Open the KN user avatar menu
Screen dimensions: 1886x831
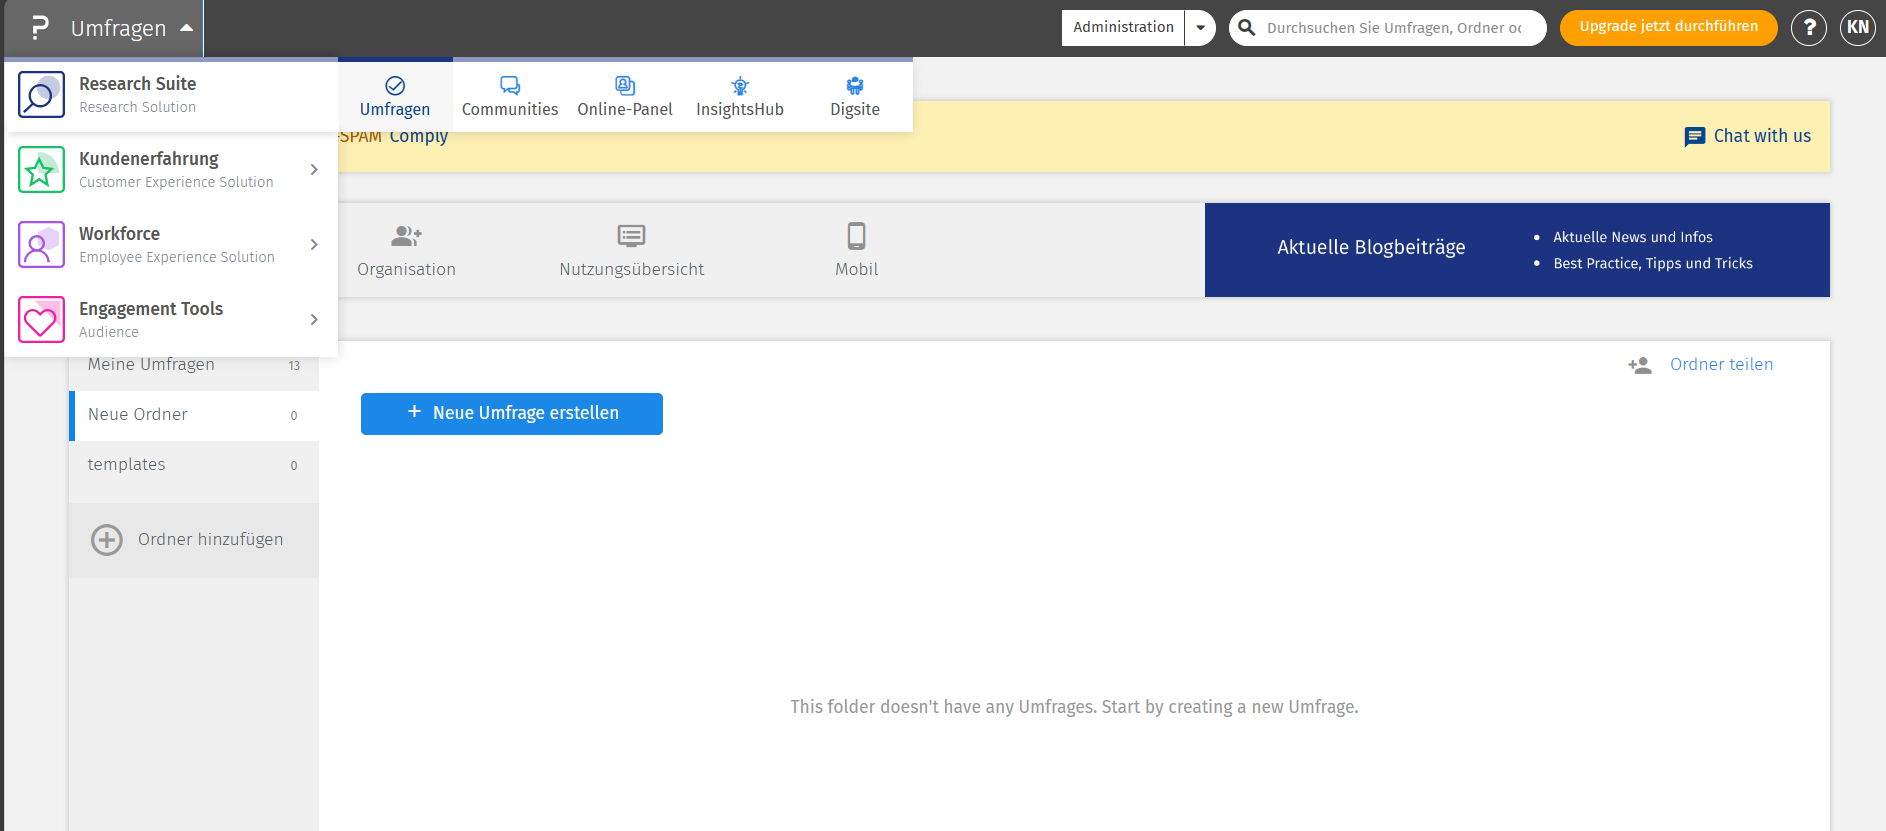pos(1858,28)
